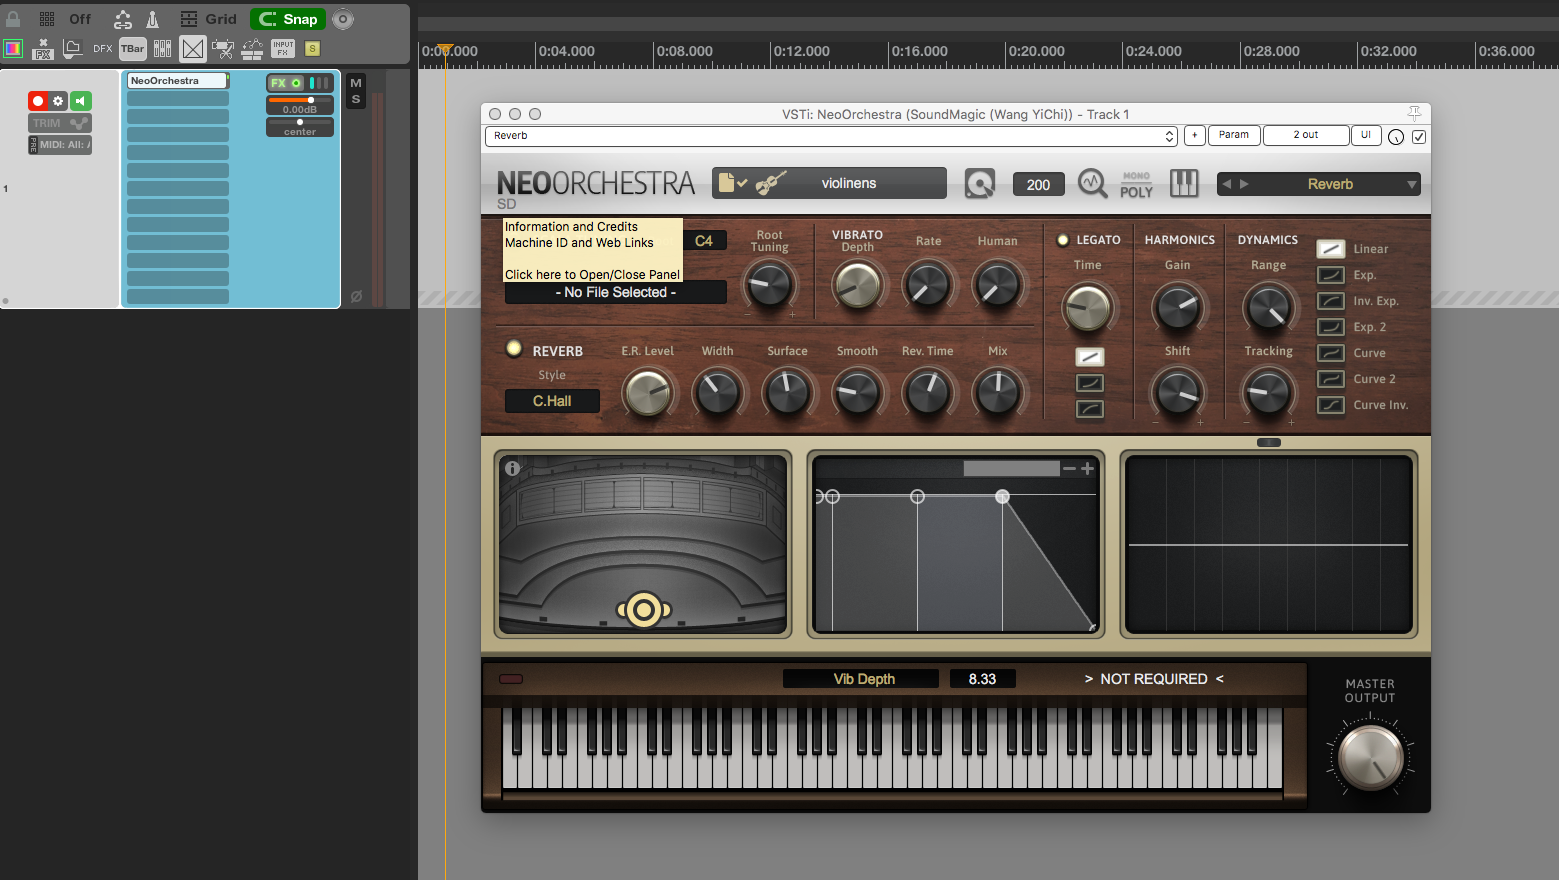Toggle the MONO/POLY switch

1136,184
